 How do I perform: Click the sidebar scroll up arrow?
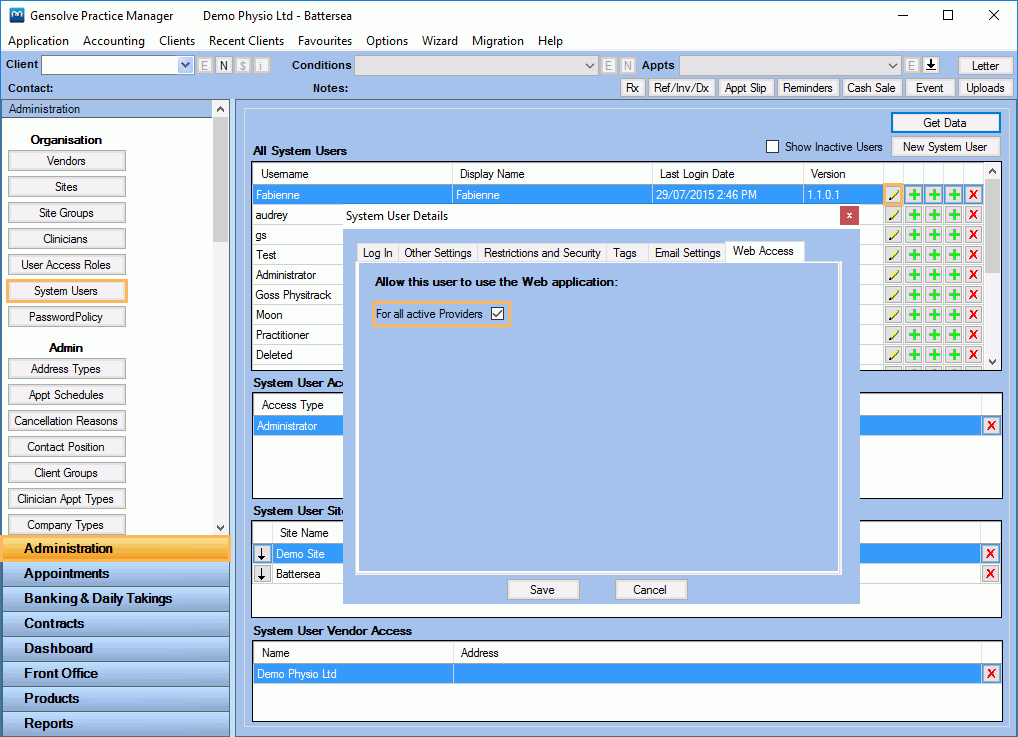[x=221, y=109]
